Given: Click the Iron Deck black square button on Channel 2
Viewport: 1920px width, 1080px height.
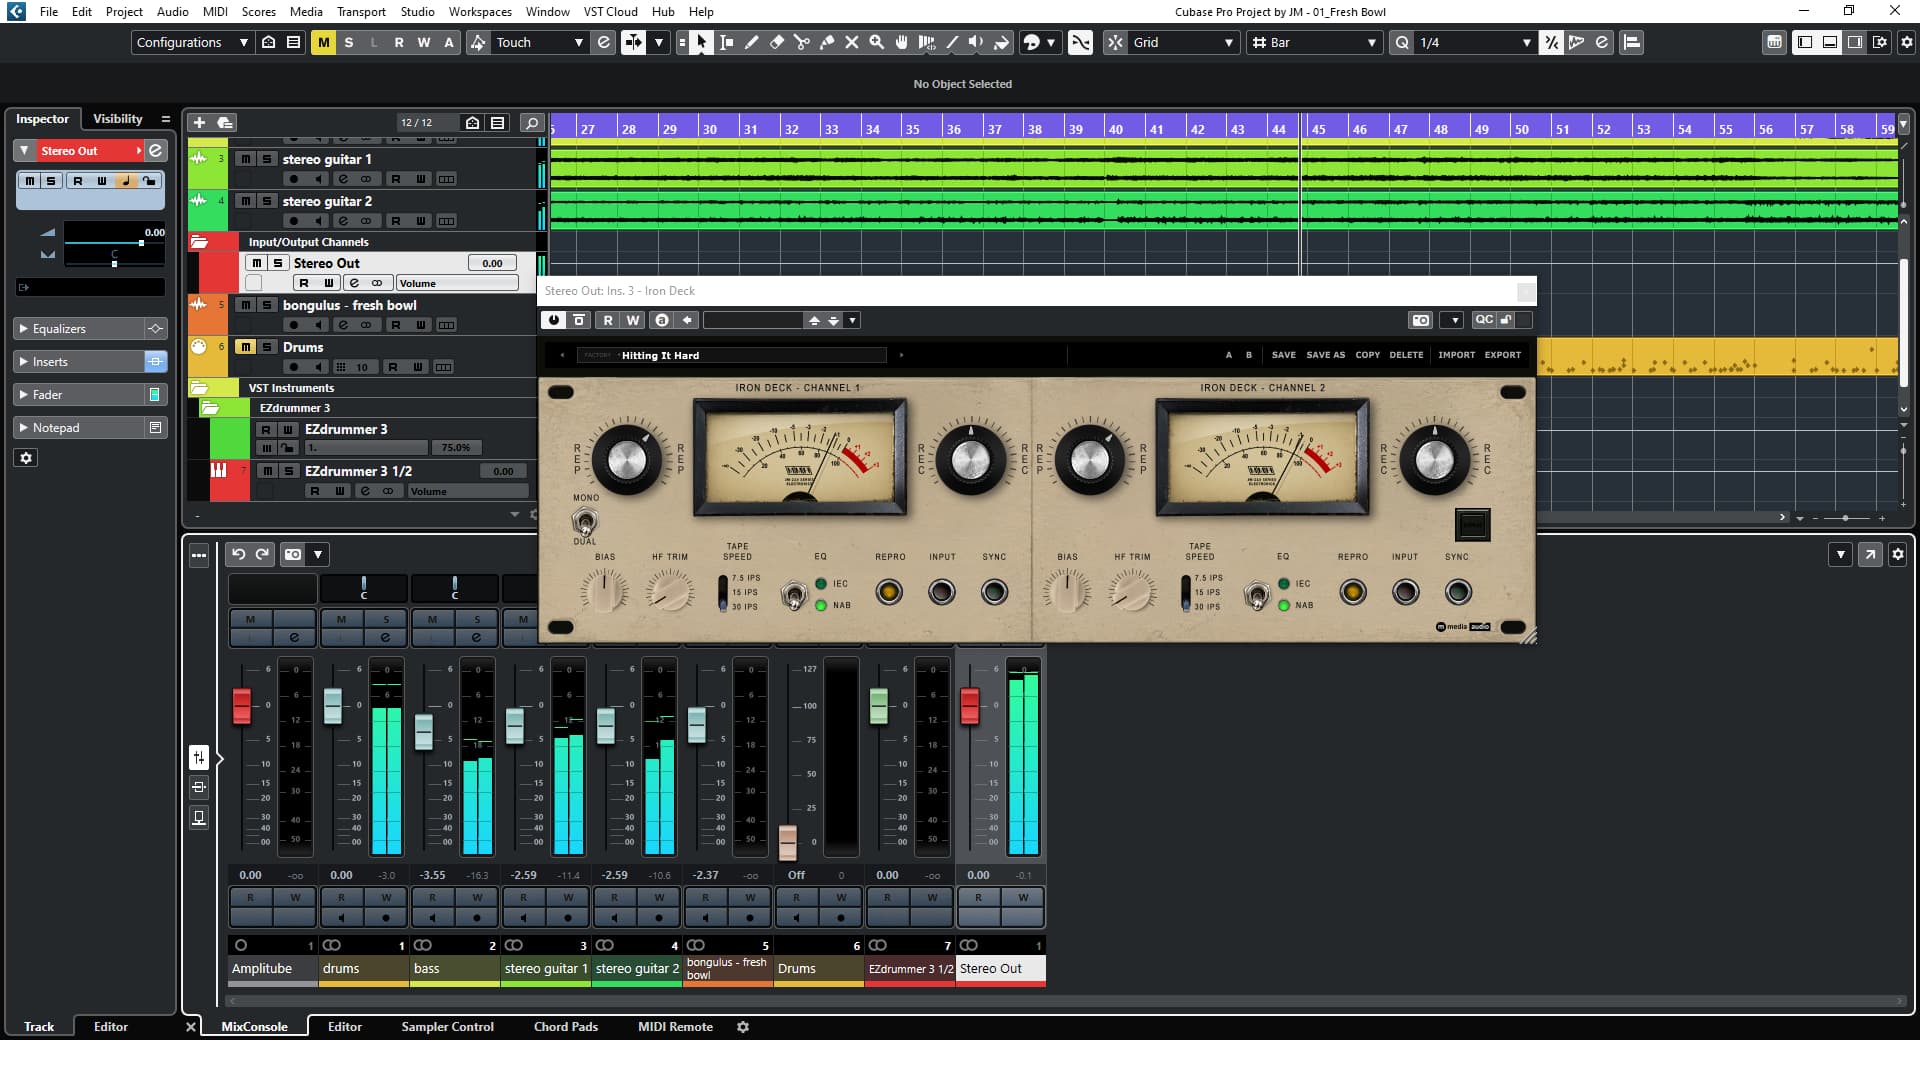Looking at the screenshot, I should pyautogui.click(x=1472, y=524).
